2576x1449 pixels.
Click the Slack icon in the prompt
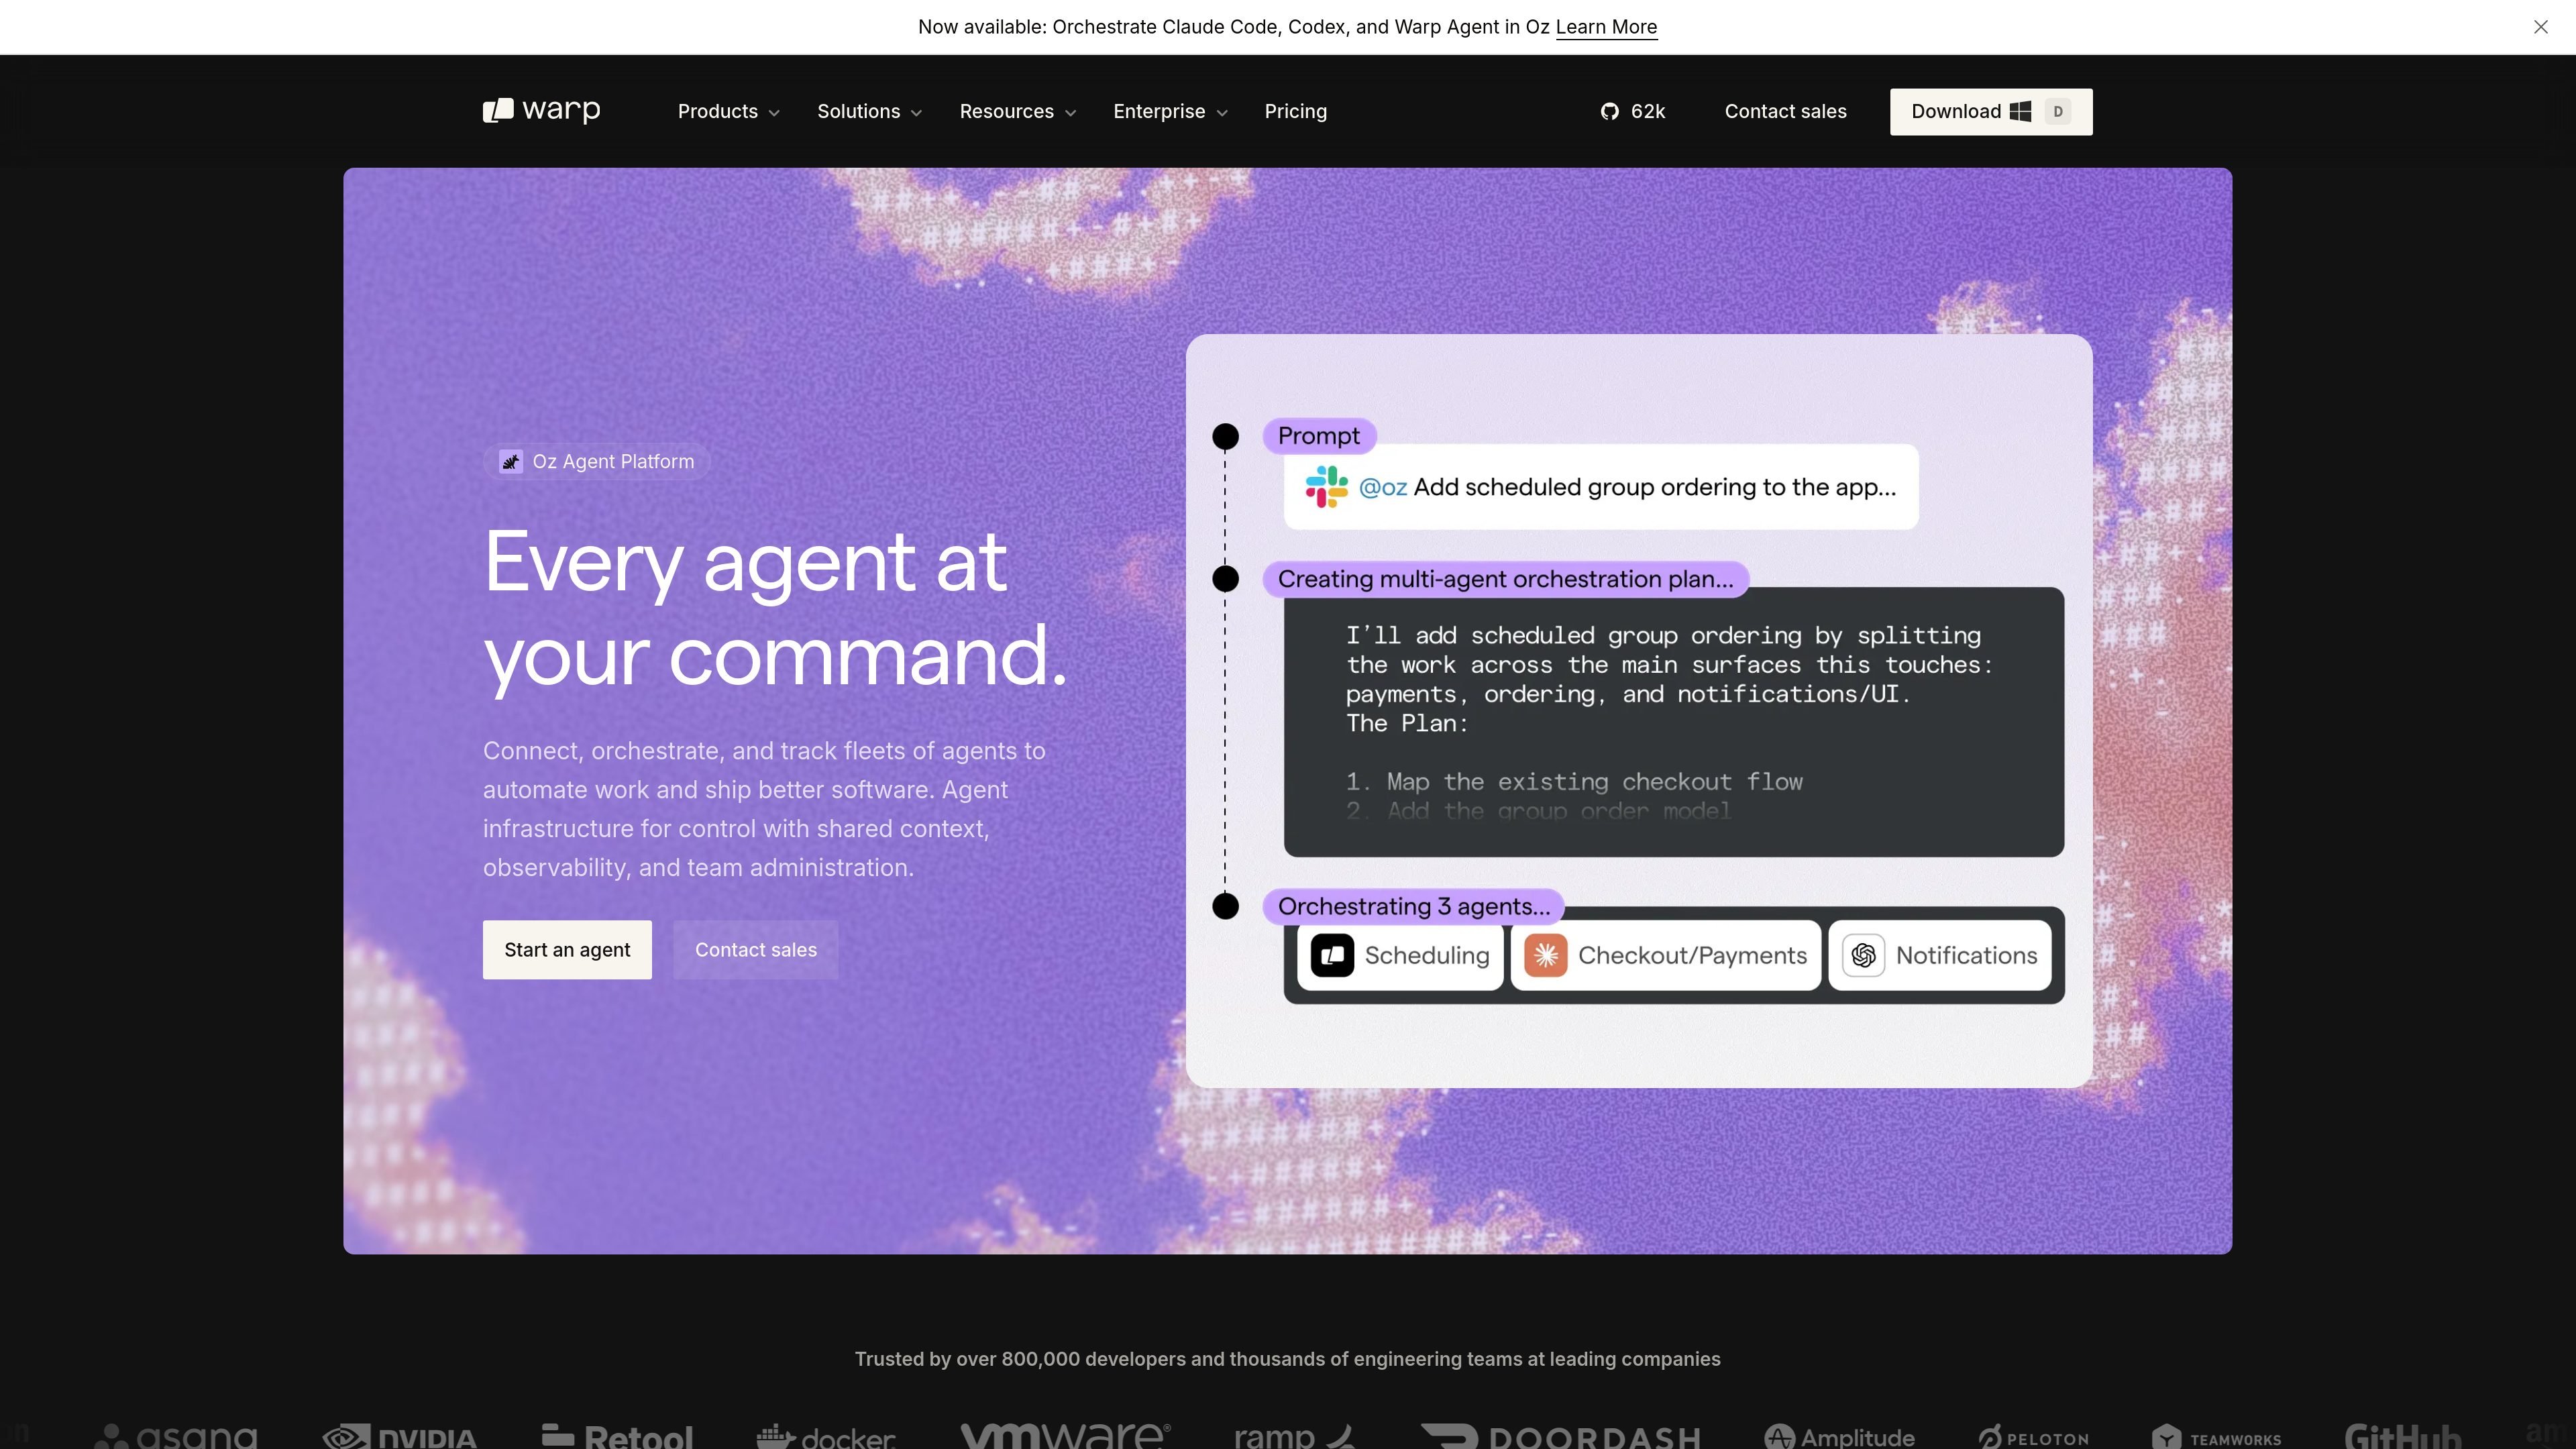(1326, 487)
